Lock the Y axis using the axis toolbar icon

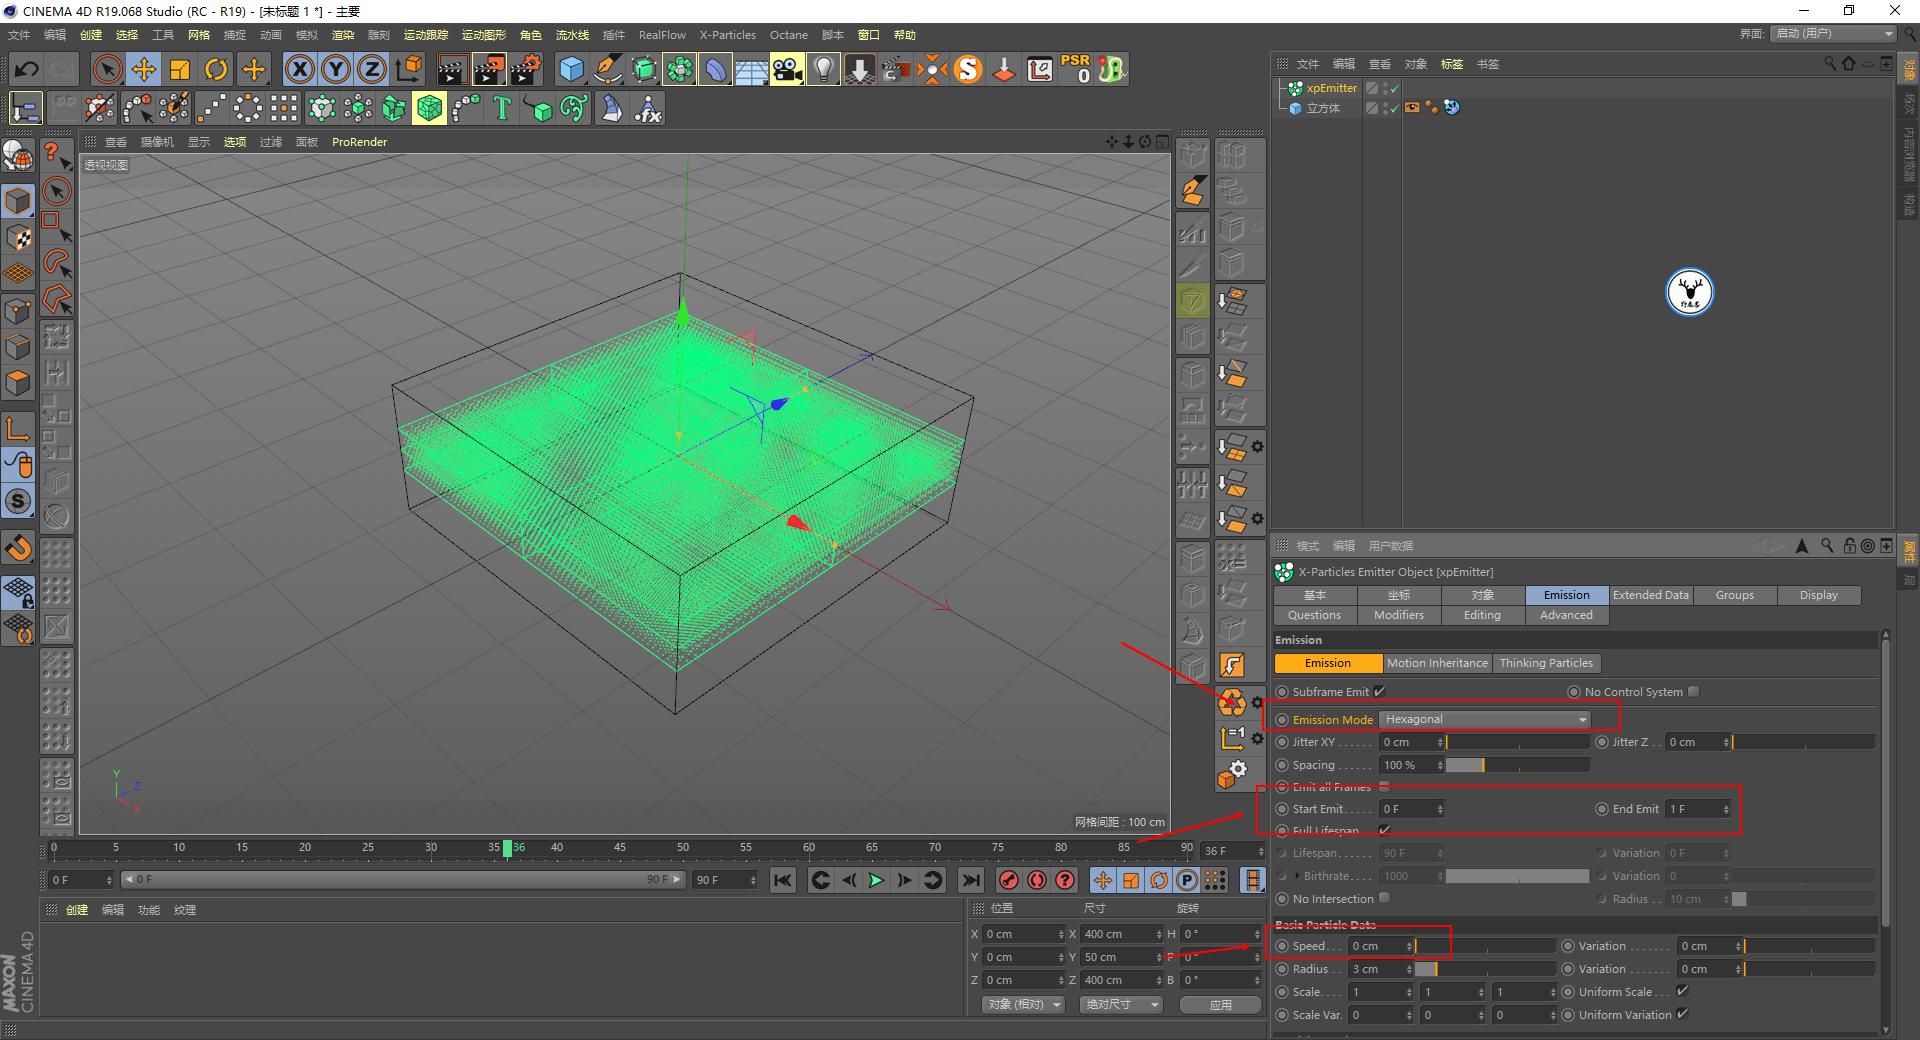coord(335,68)
